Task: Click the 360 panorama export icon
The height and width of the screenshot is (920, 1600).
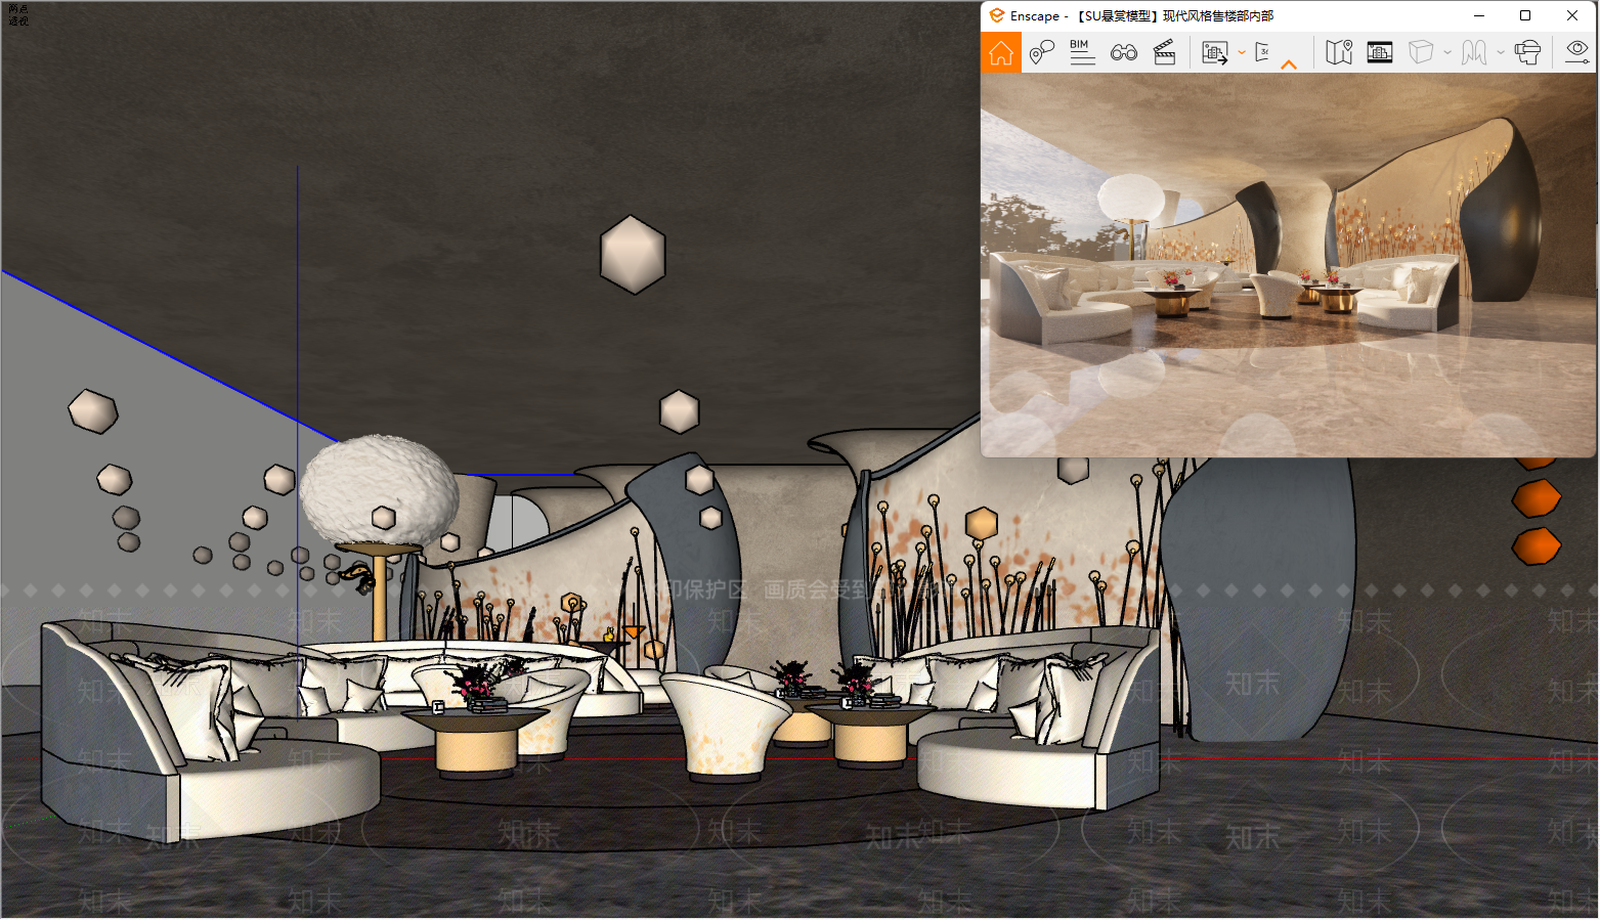Action: (1263, 52)
